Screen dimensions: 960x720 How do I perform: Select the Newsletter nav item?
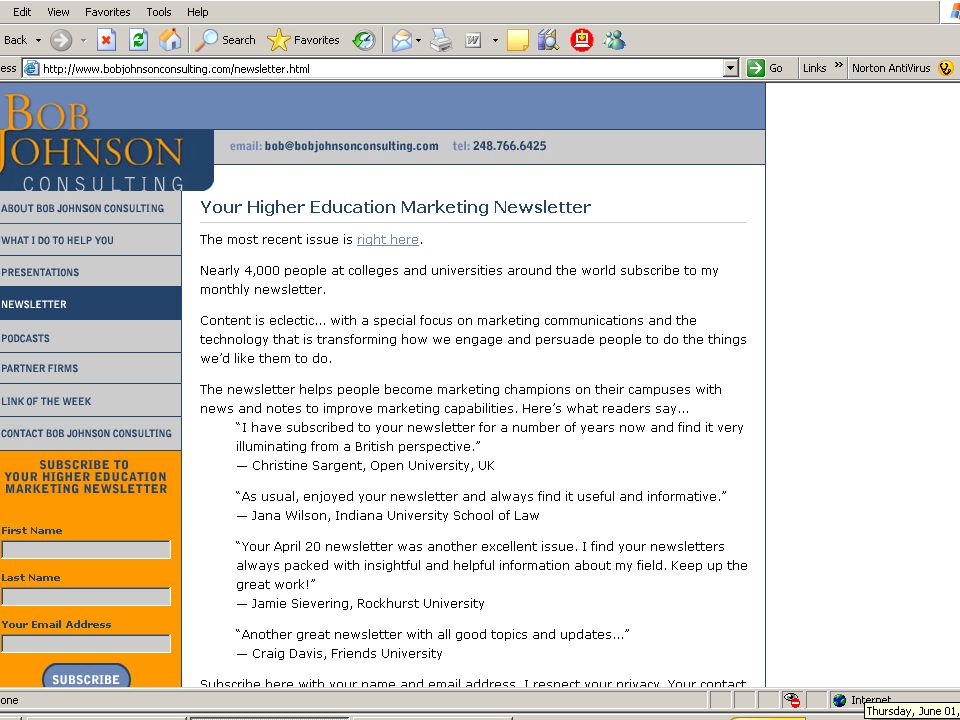(x=91, y=304)
